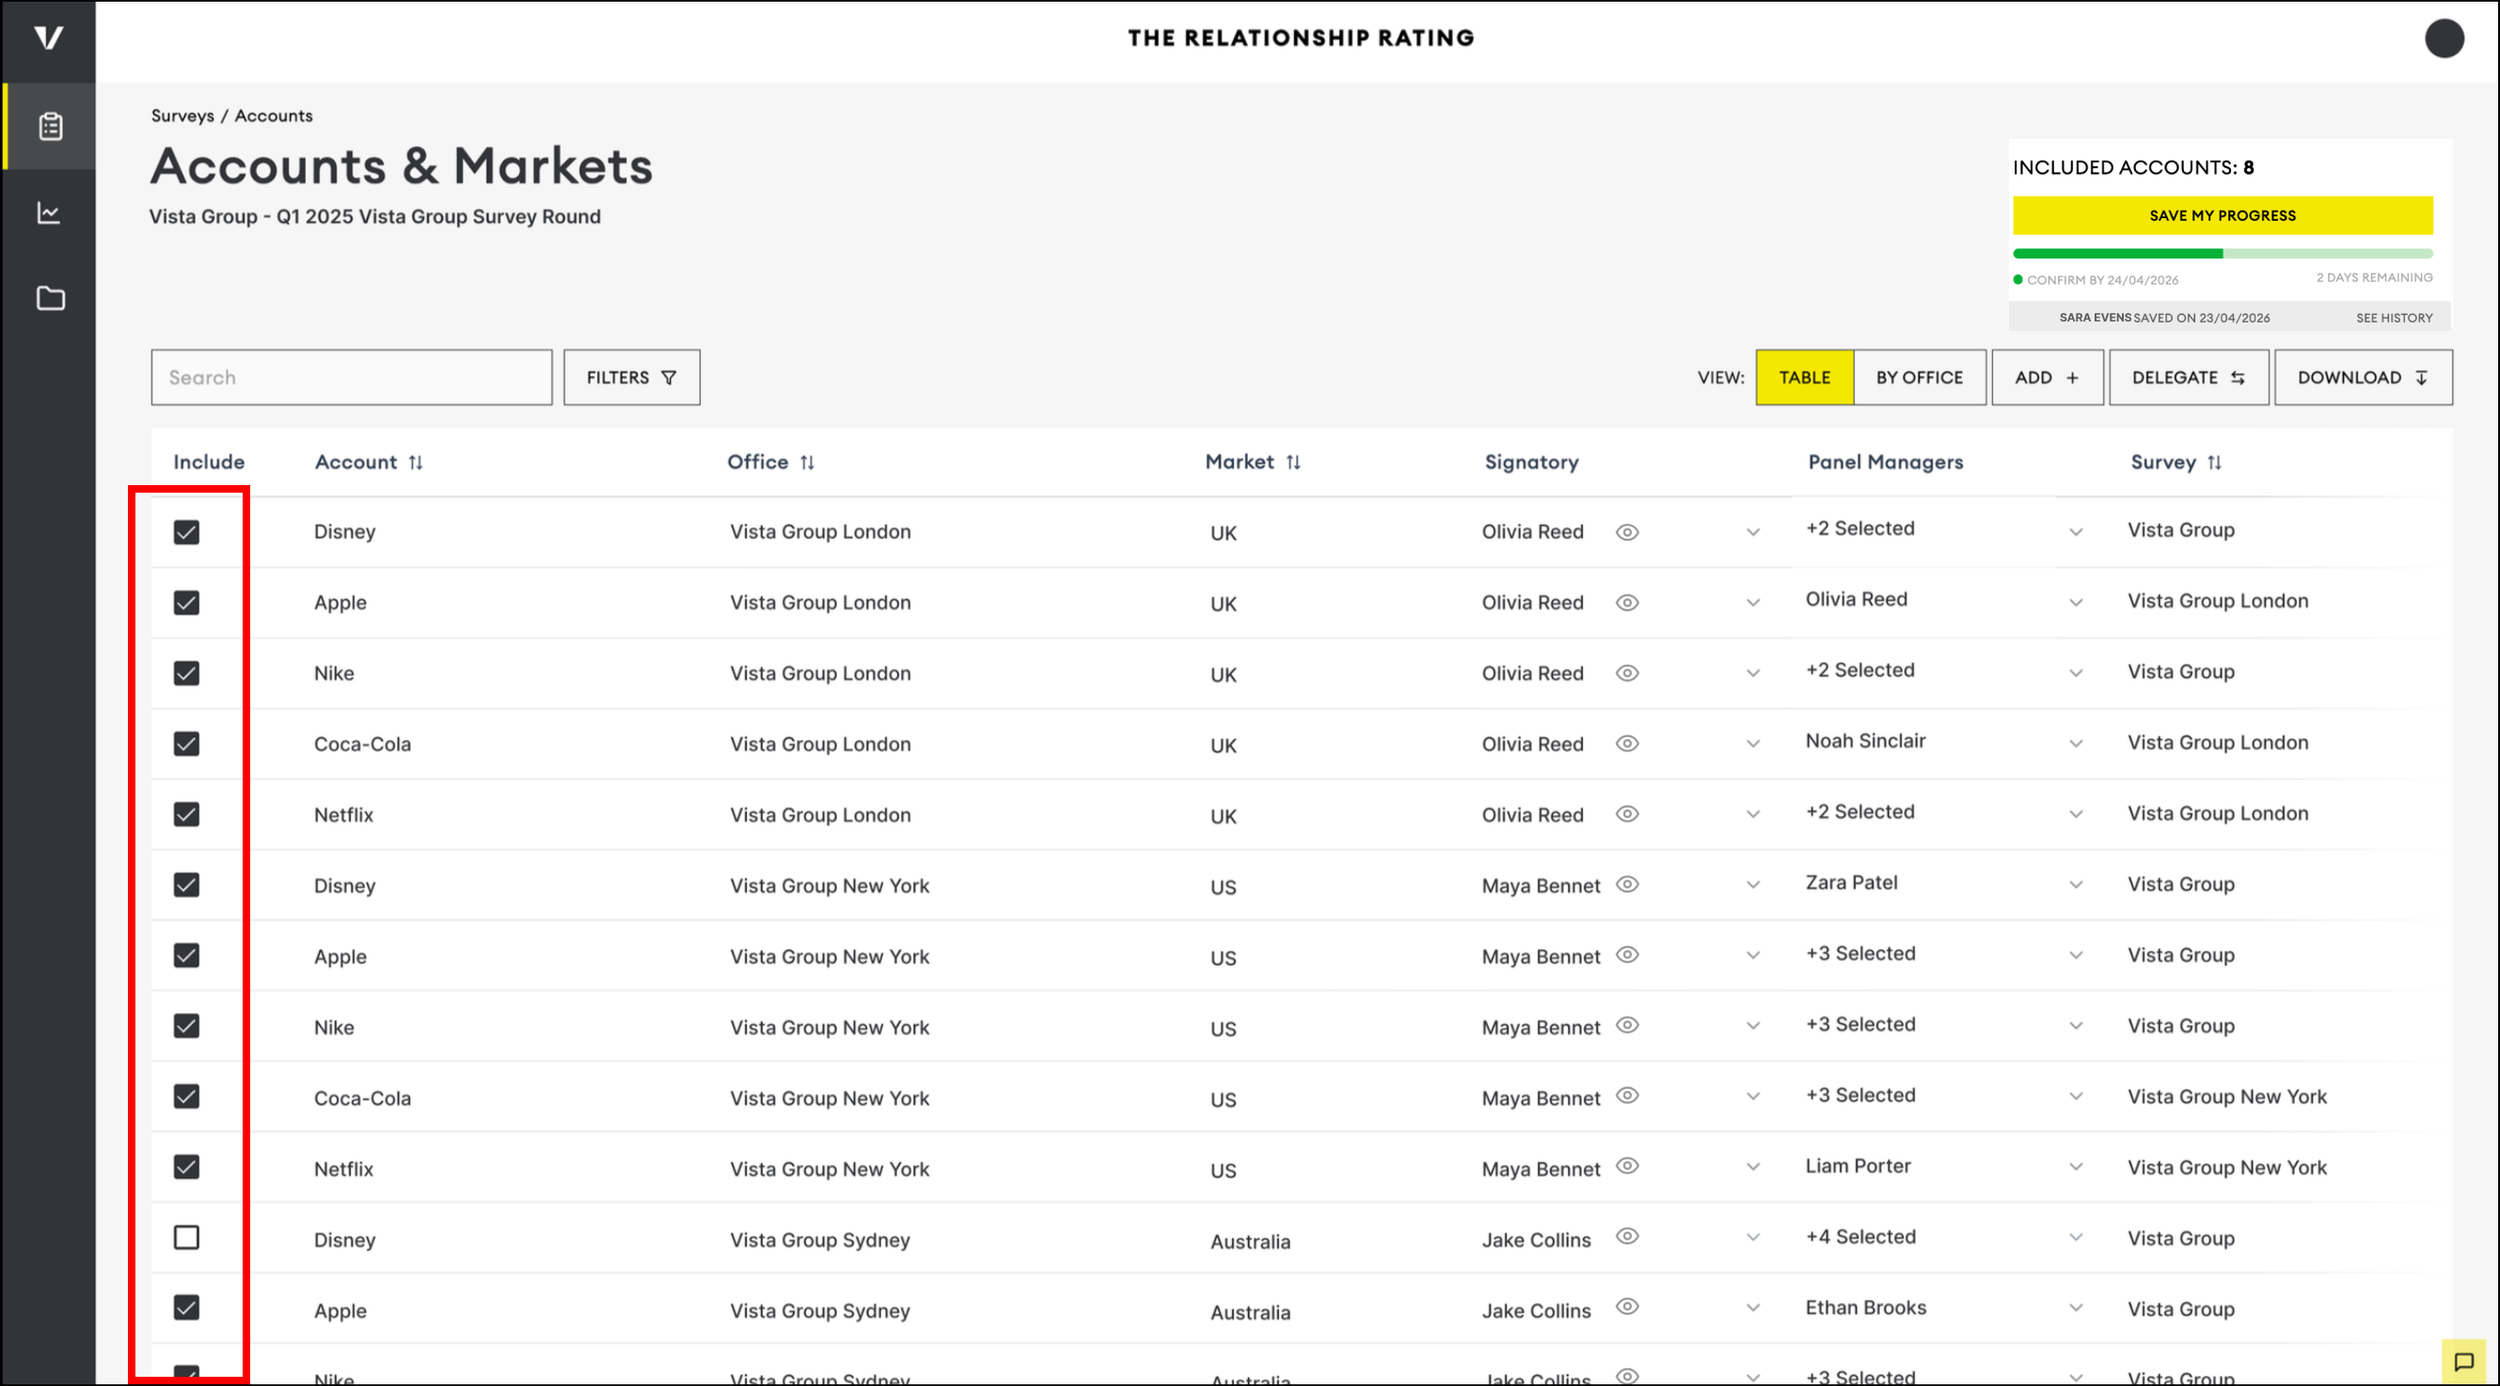
Task: Sort the table by Market column
Action: pos(1293,462)
